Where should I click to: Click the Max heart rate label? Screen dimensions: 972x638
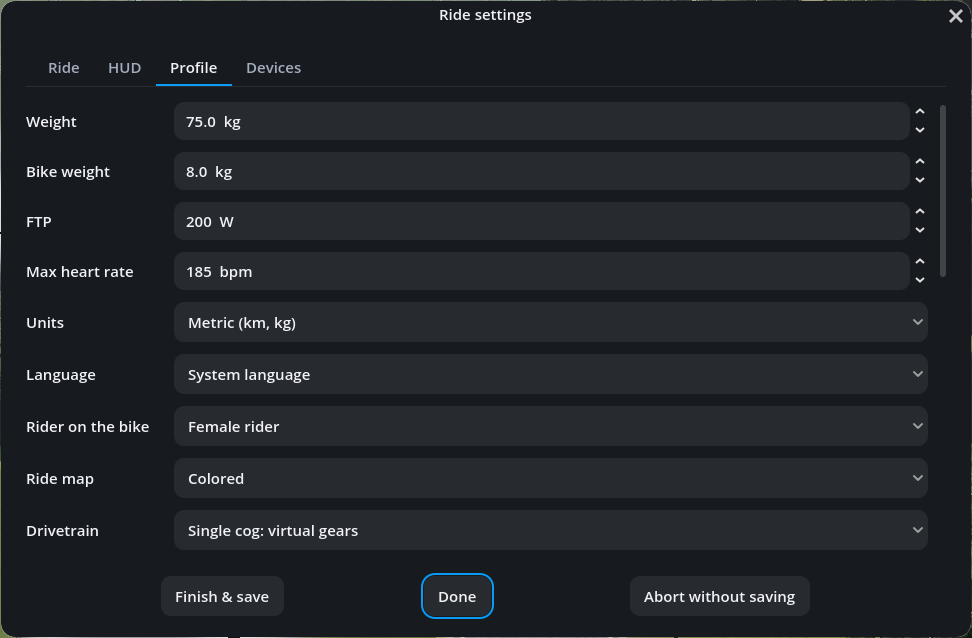coord(79,272)
